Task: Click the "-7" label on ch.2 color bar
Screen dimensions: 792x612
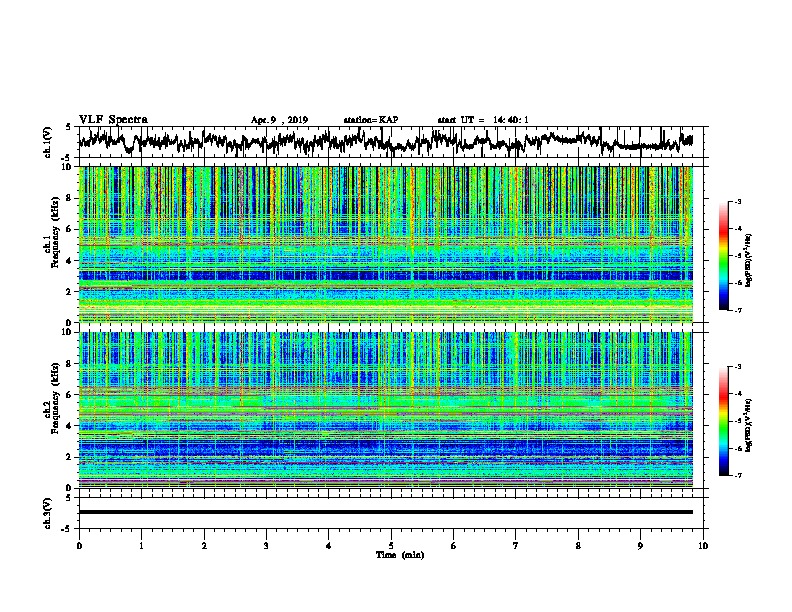Action: click(737, 475)
